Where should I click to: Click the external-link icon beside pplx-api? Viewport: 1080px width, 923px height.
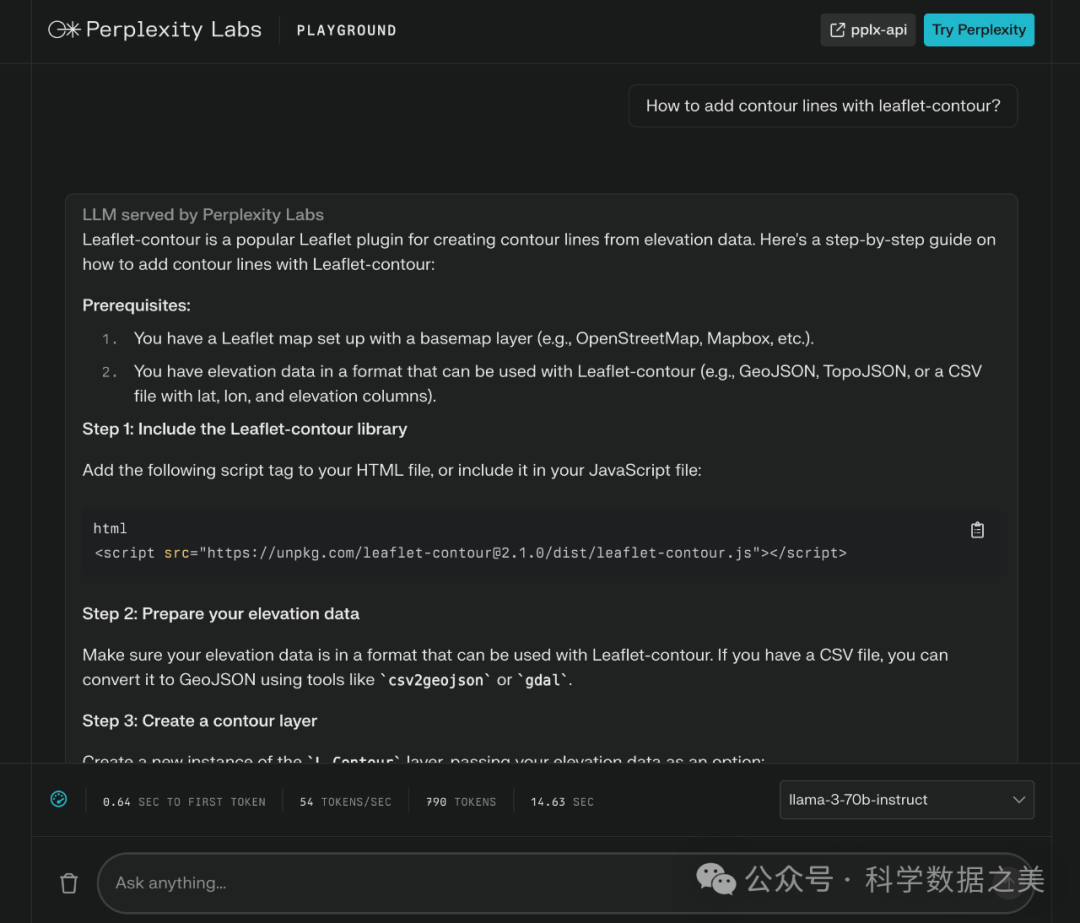coord(838,30)
